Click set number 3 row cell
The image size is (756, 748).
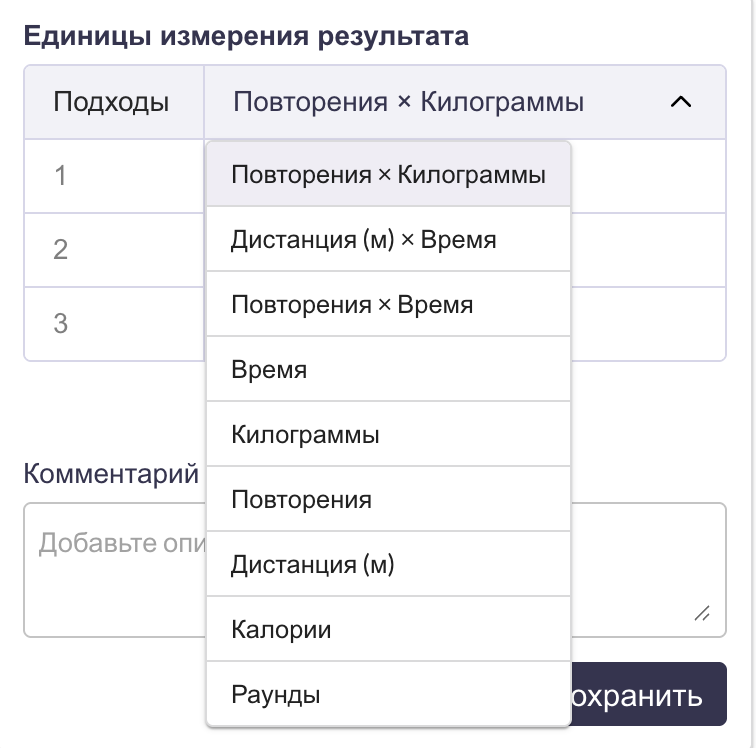tap(61, 324)
